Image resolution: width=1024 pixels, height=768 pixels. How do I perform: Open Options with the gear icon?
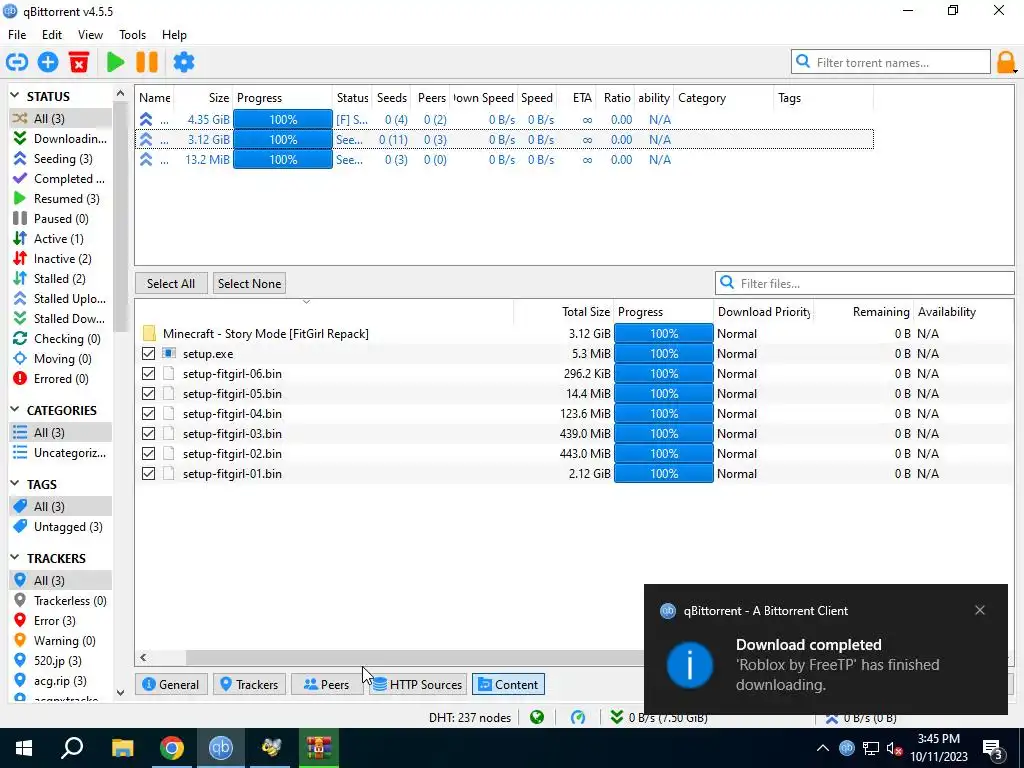point(184,63)
